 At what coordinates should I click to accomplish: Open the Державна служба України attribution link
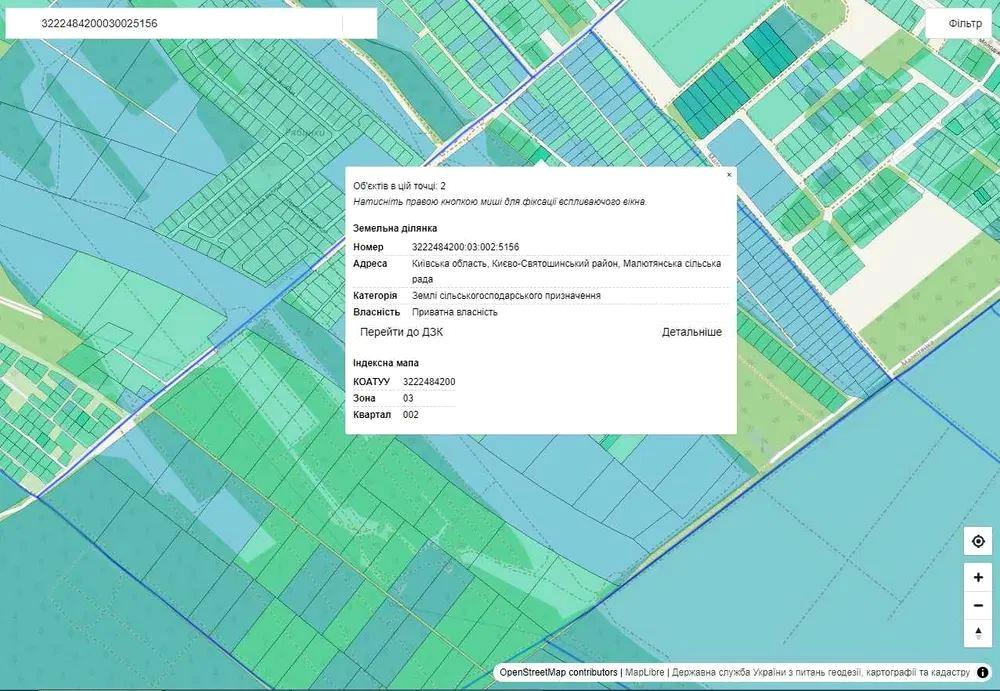pyautogui.click(x=820, y=673)
